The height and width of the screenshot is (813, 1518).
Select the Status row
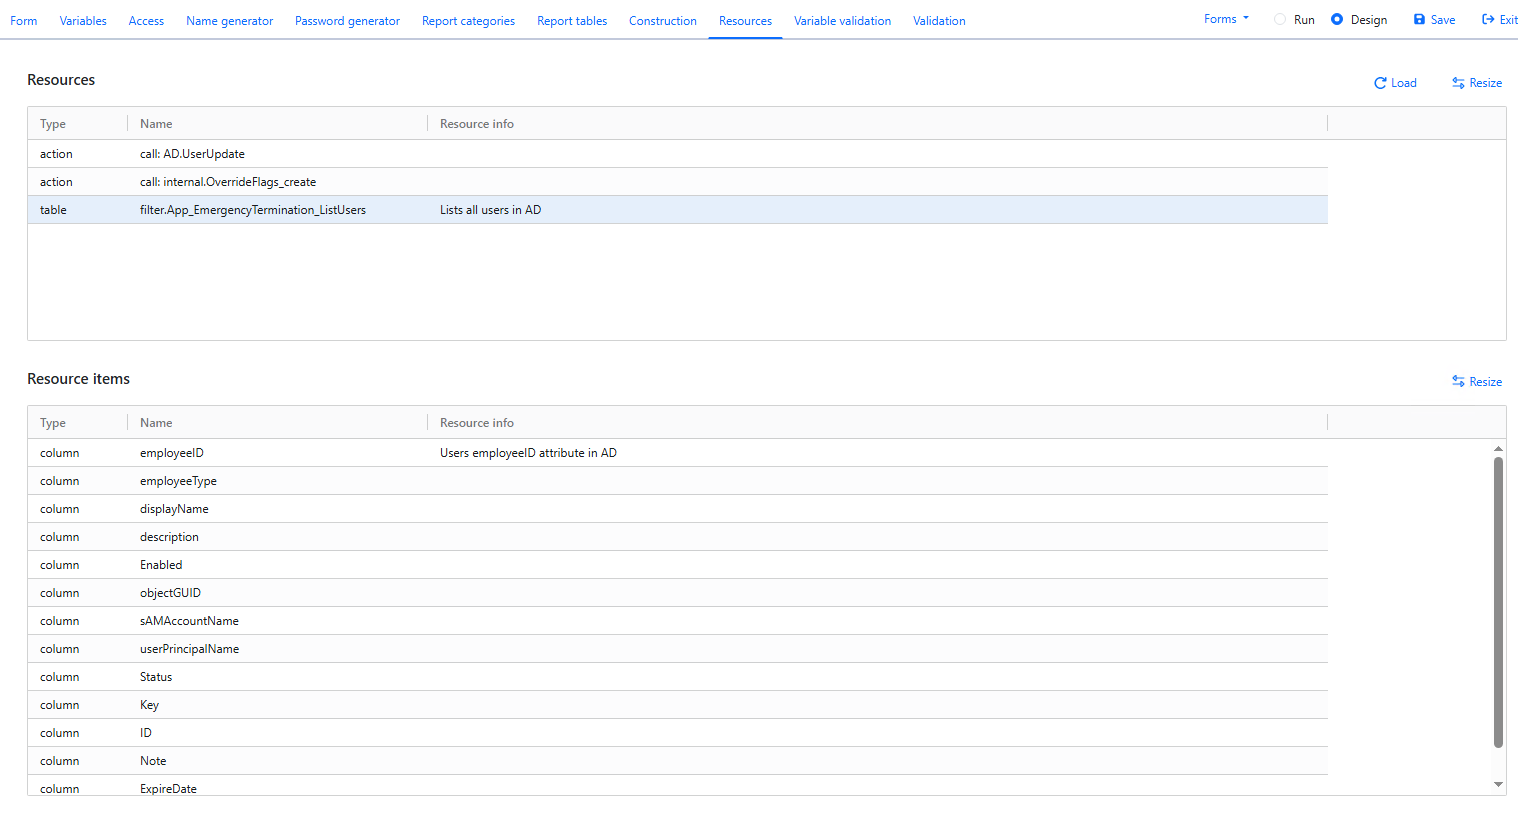[678, 677]
